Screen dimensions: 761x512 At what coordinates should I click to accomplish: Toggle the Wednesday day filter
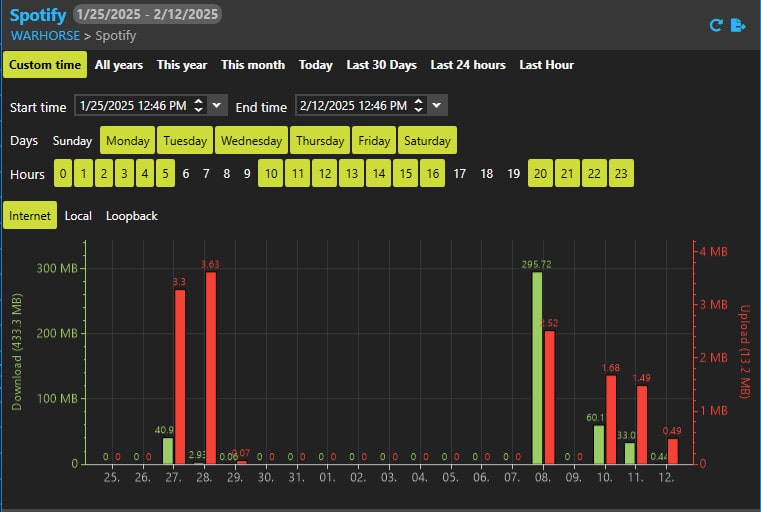coord(251,140)
